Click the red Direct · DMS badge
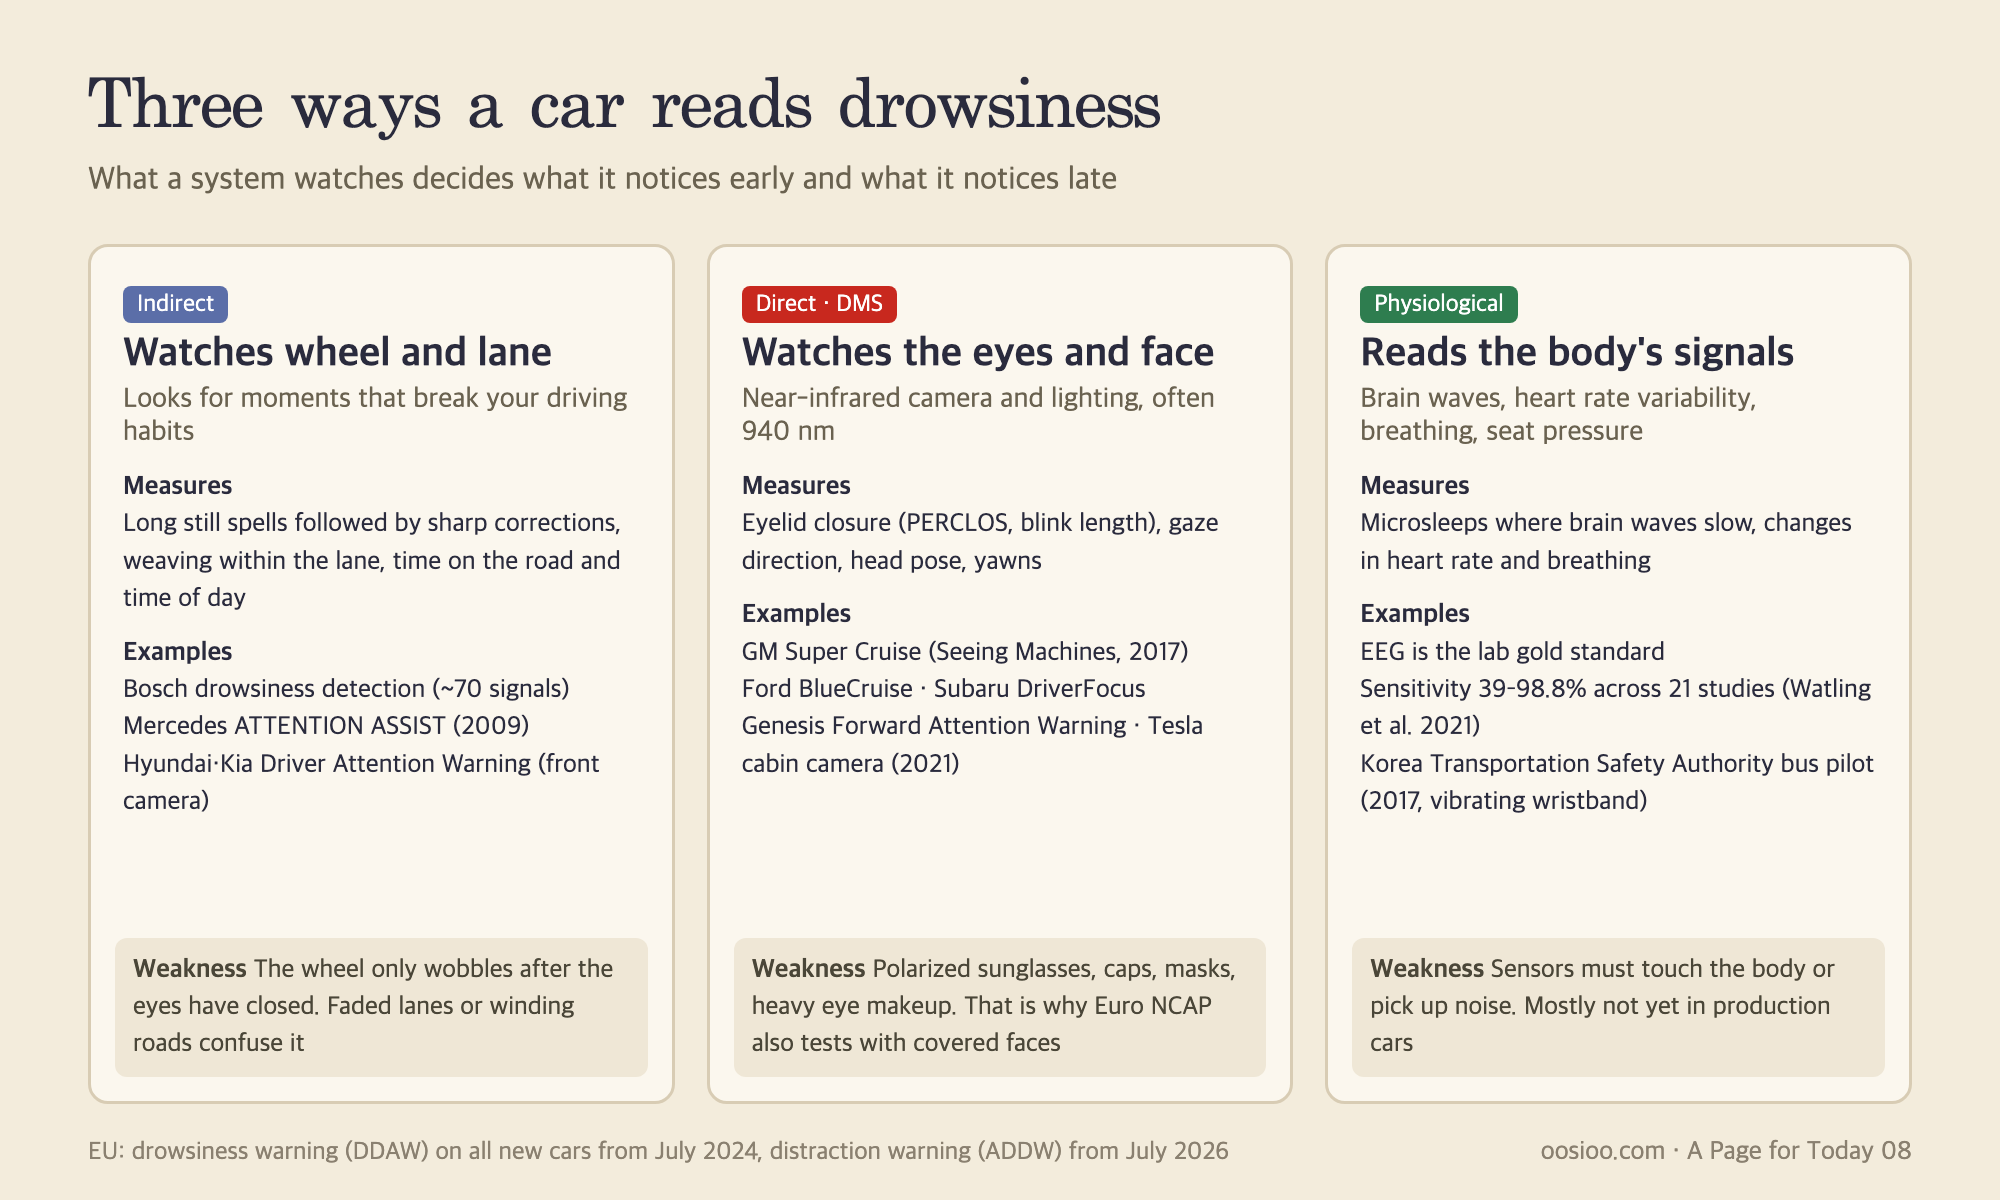Screen dimensions: 2000x1200 click(x=819, y=304)
